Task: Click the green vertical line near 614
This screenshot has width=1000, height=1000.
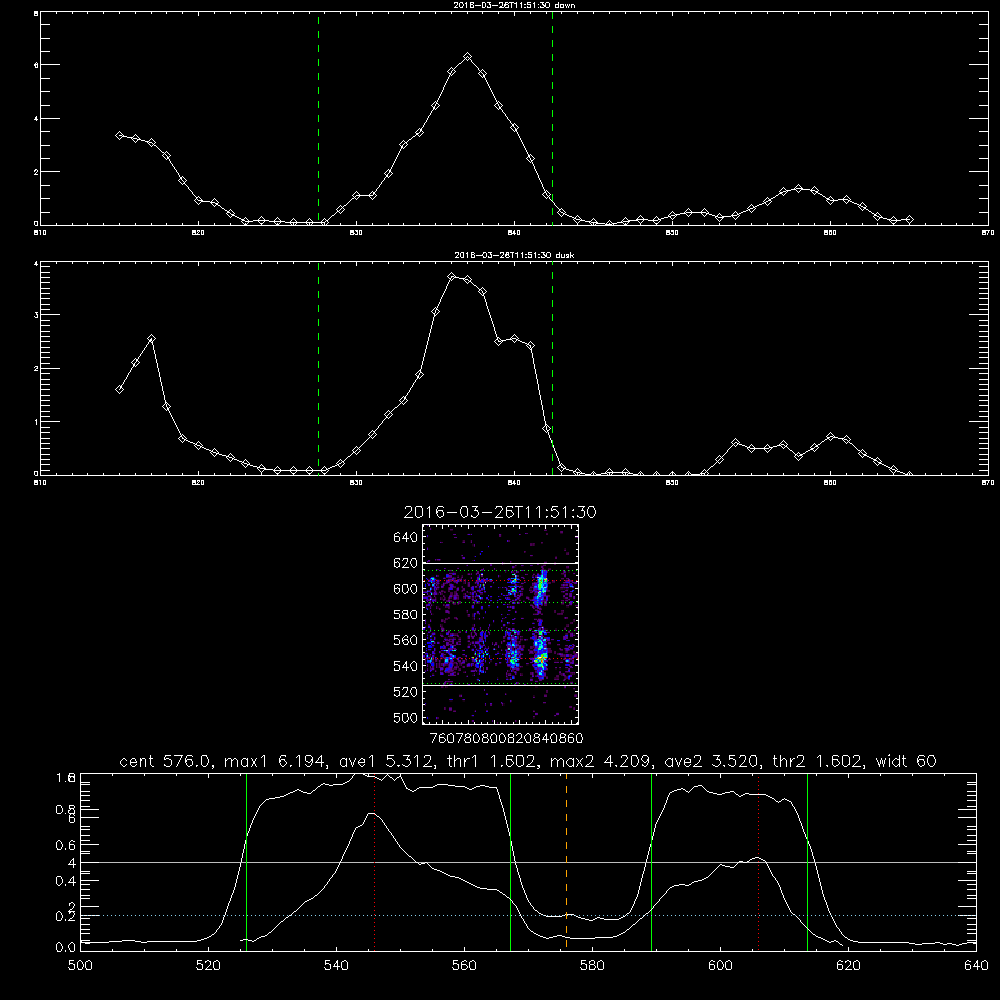Action: (x=807, y=861)
